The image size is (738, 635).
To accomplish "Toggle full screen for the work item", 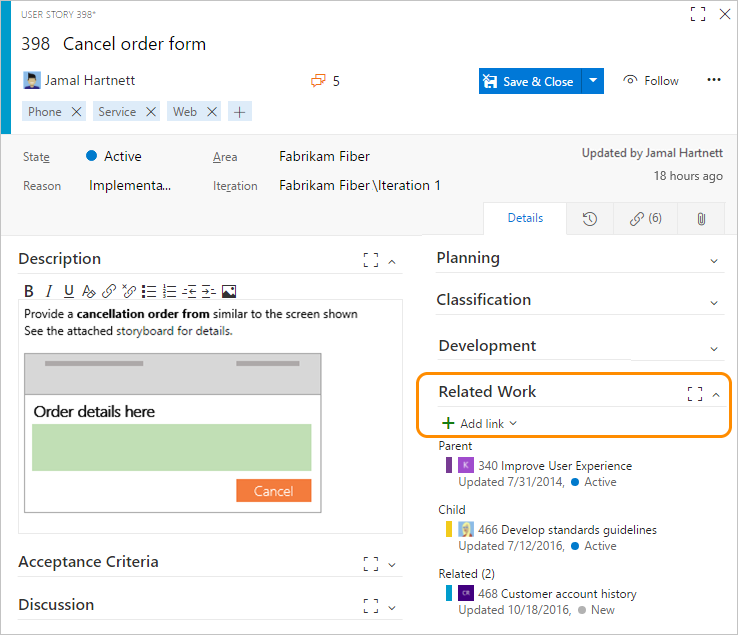I will click(x=698, y=14).
